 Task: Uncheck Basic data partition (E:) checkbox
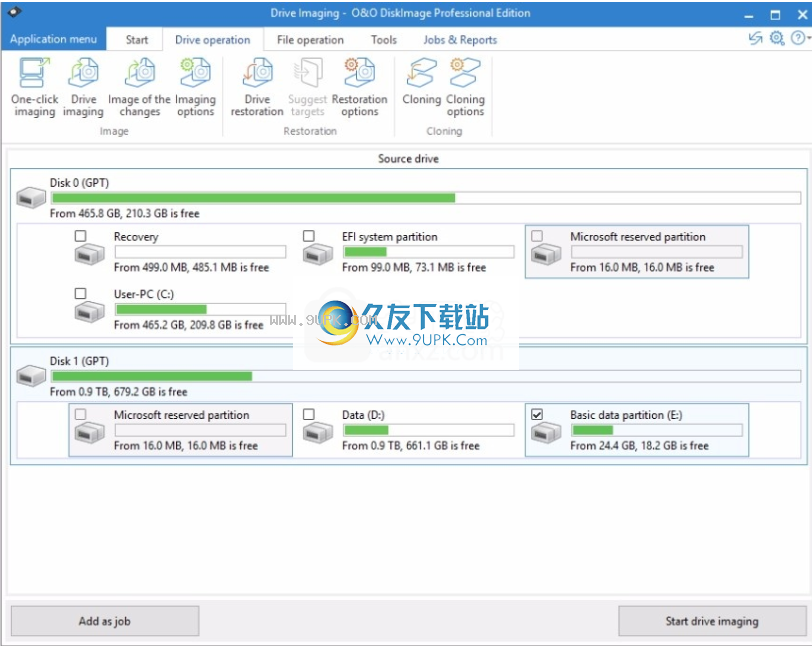click(537, 414)
